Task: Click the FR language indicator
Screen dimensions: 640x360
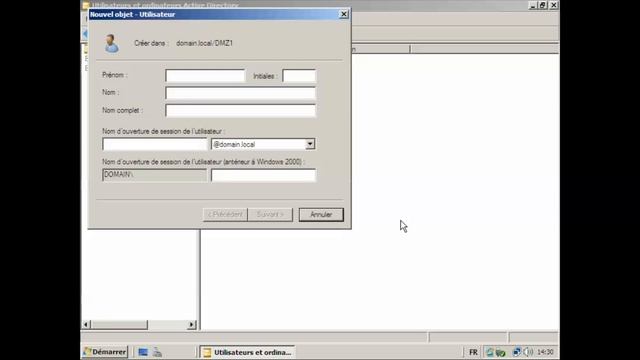Action: coord(473,352)
